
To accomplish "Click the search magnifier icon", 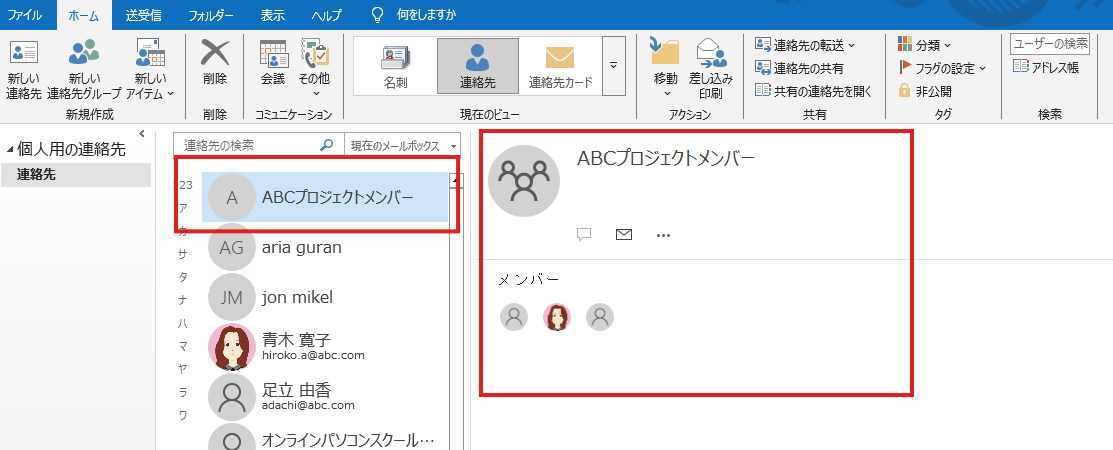I will [x=327, y=145].
